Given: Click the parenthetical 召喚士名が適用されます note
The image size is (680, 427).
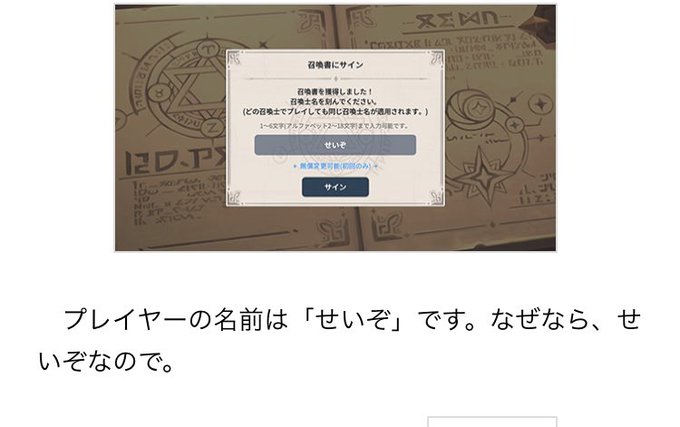Looking at the screenshot, I should (x=335, y=111).
